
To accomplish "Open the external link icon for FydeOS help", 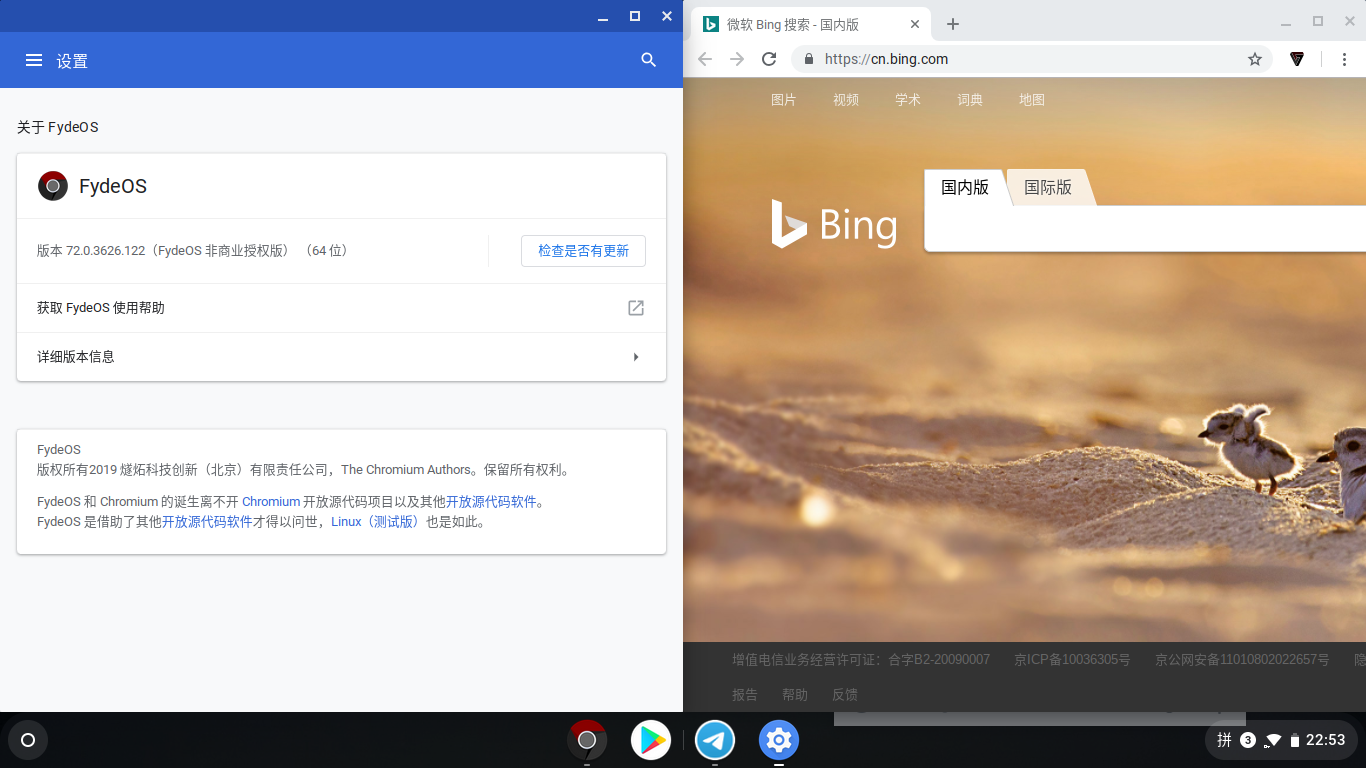I will (x=636, y=308).
